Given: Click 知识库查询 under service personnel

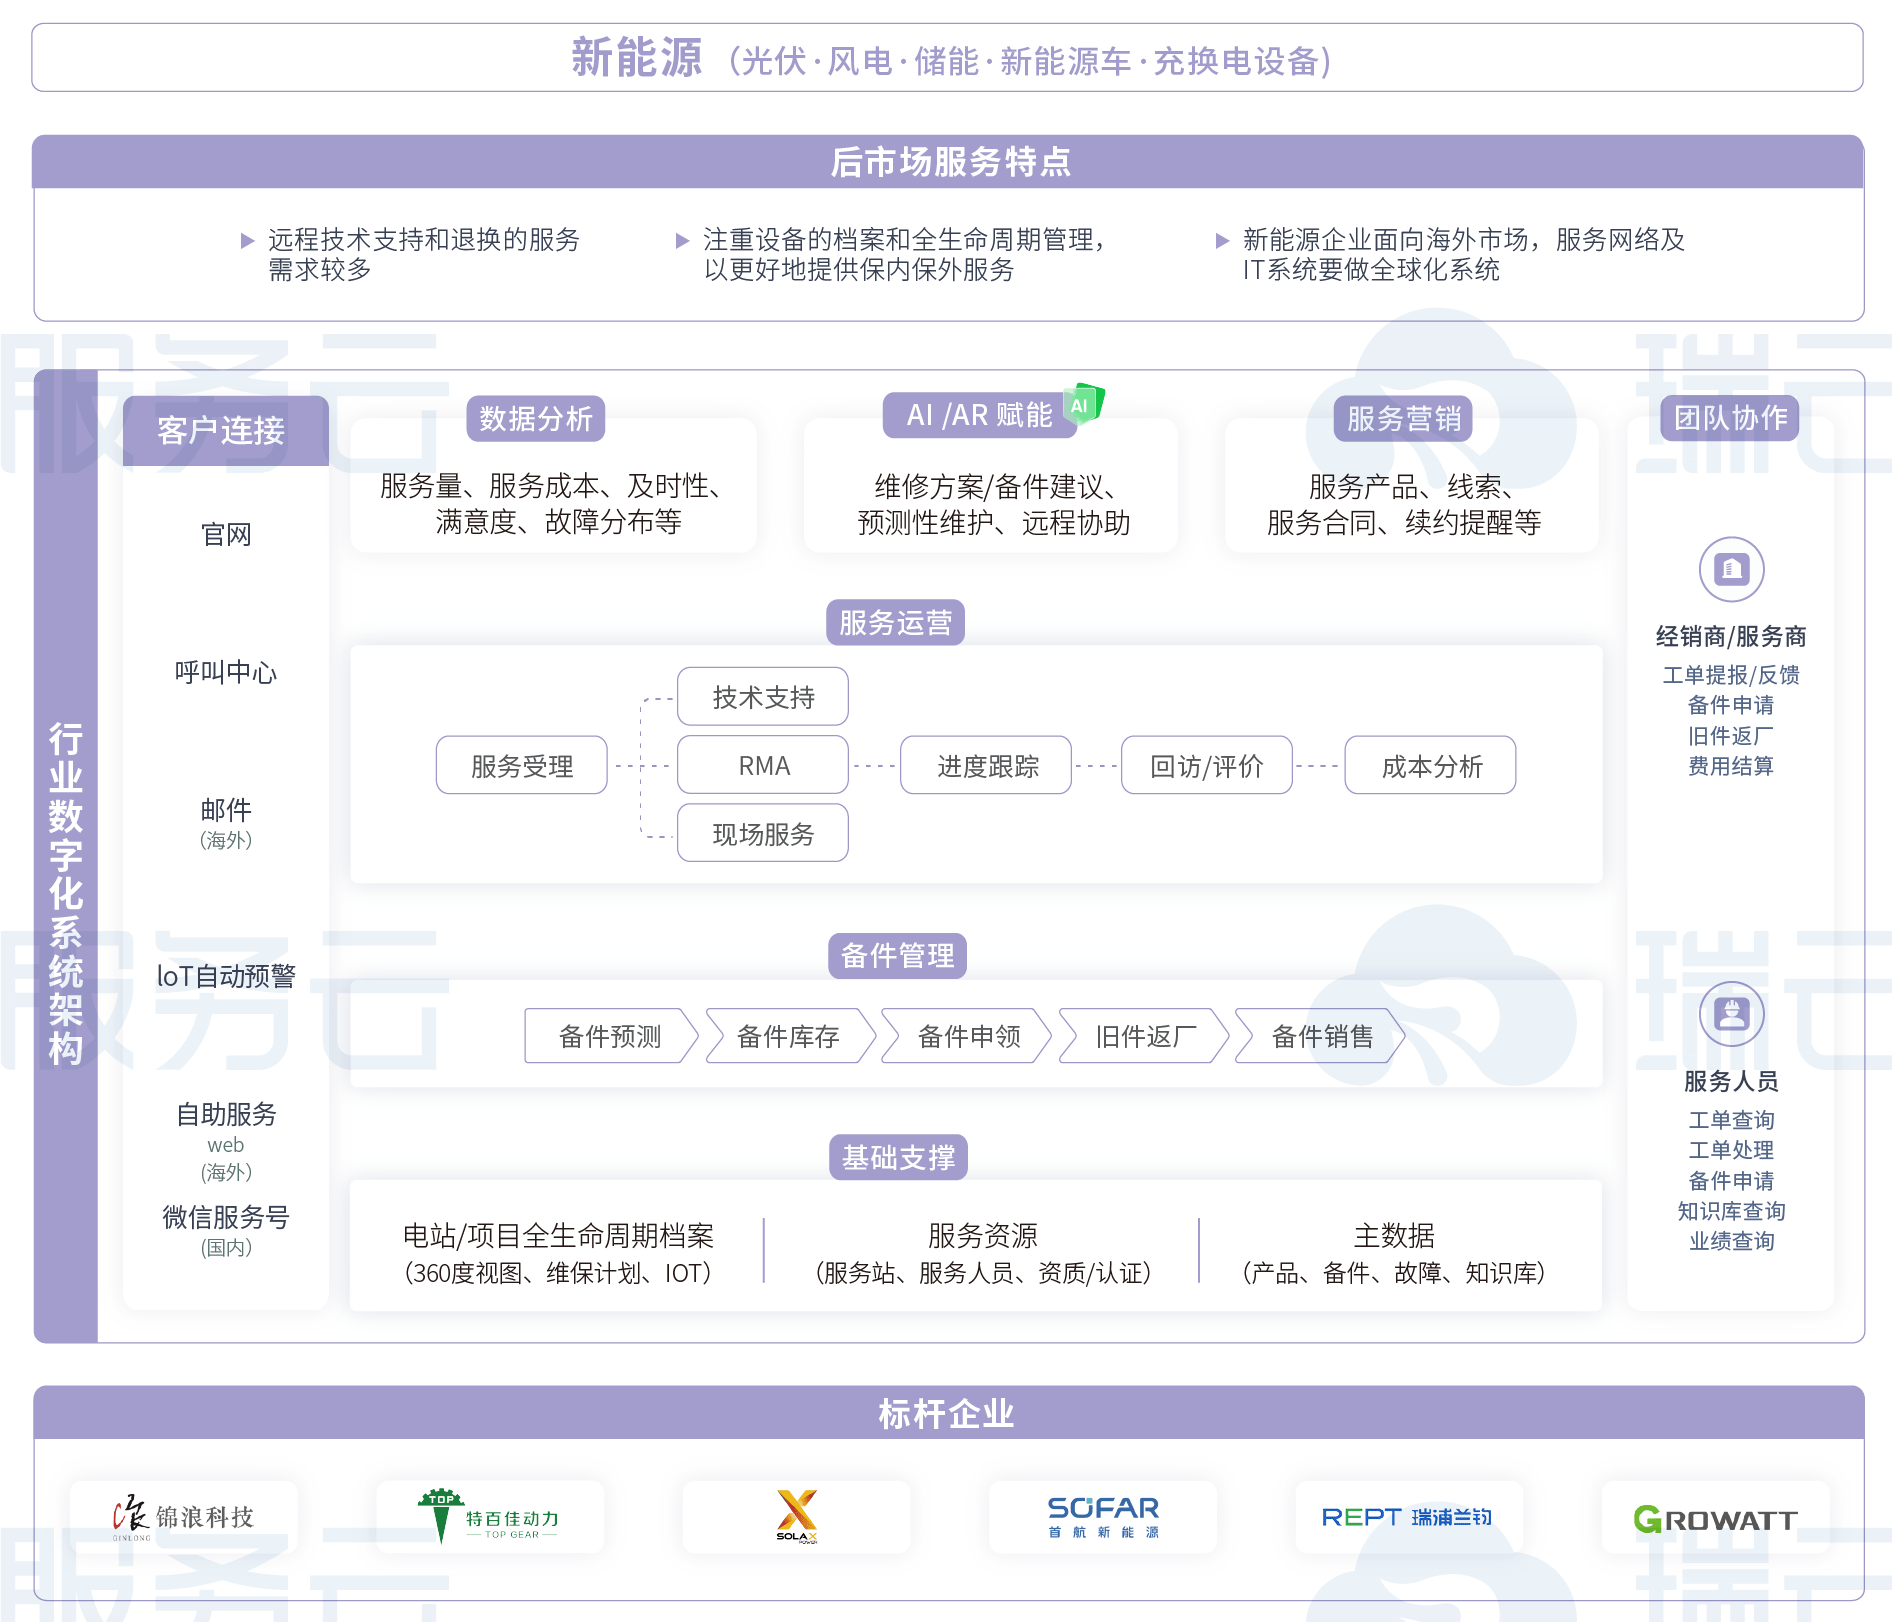Looking at the screenshot, I should pyautogui.click(x=1731, y=1211).
